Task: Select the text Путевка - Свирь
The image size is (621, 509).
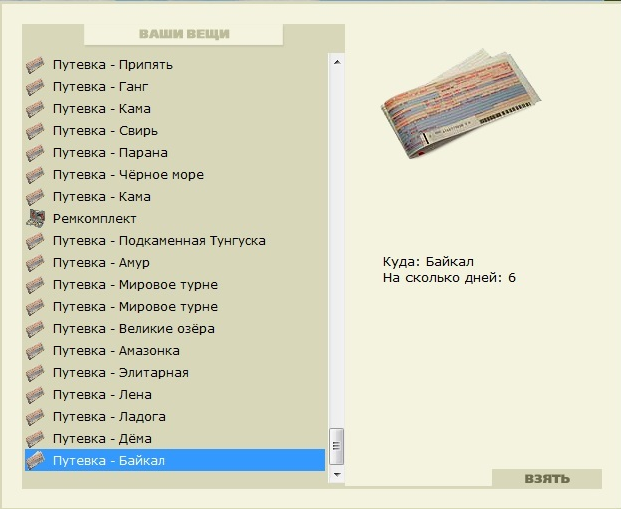Action: tap(105, 131)
